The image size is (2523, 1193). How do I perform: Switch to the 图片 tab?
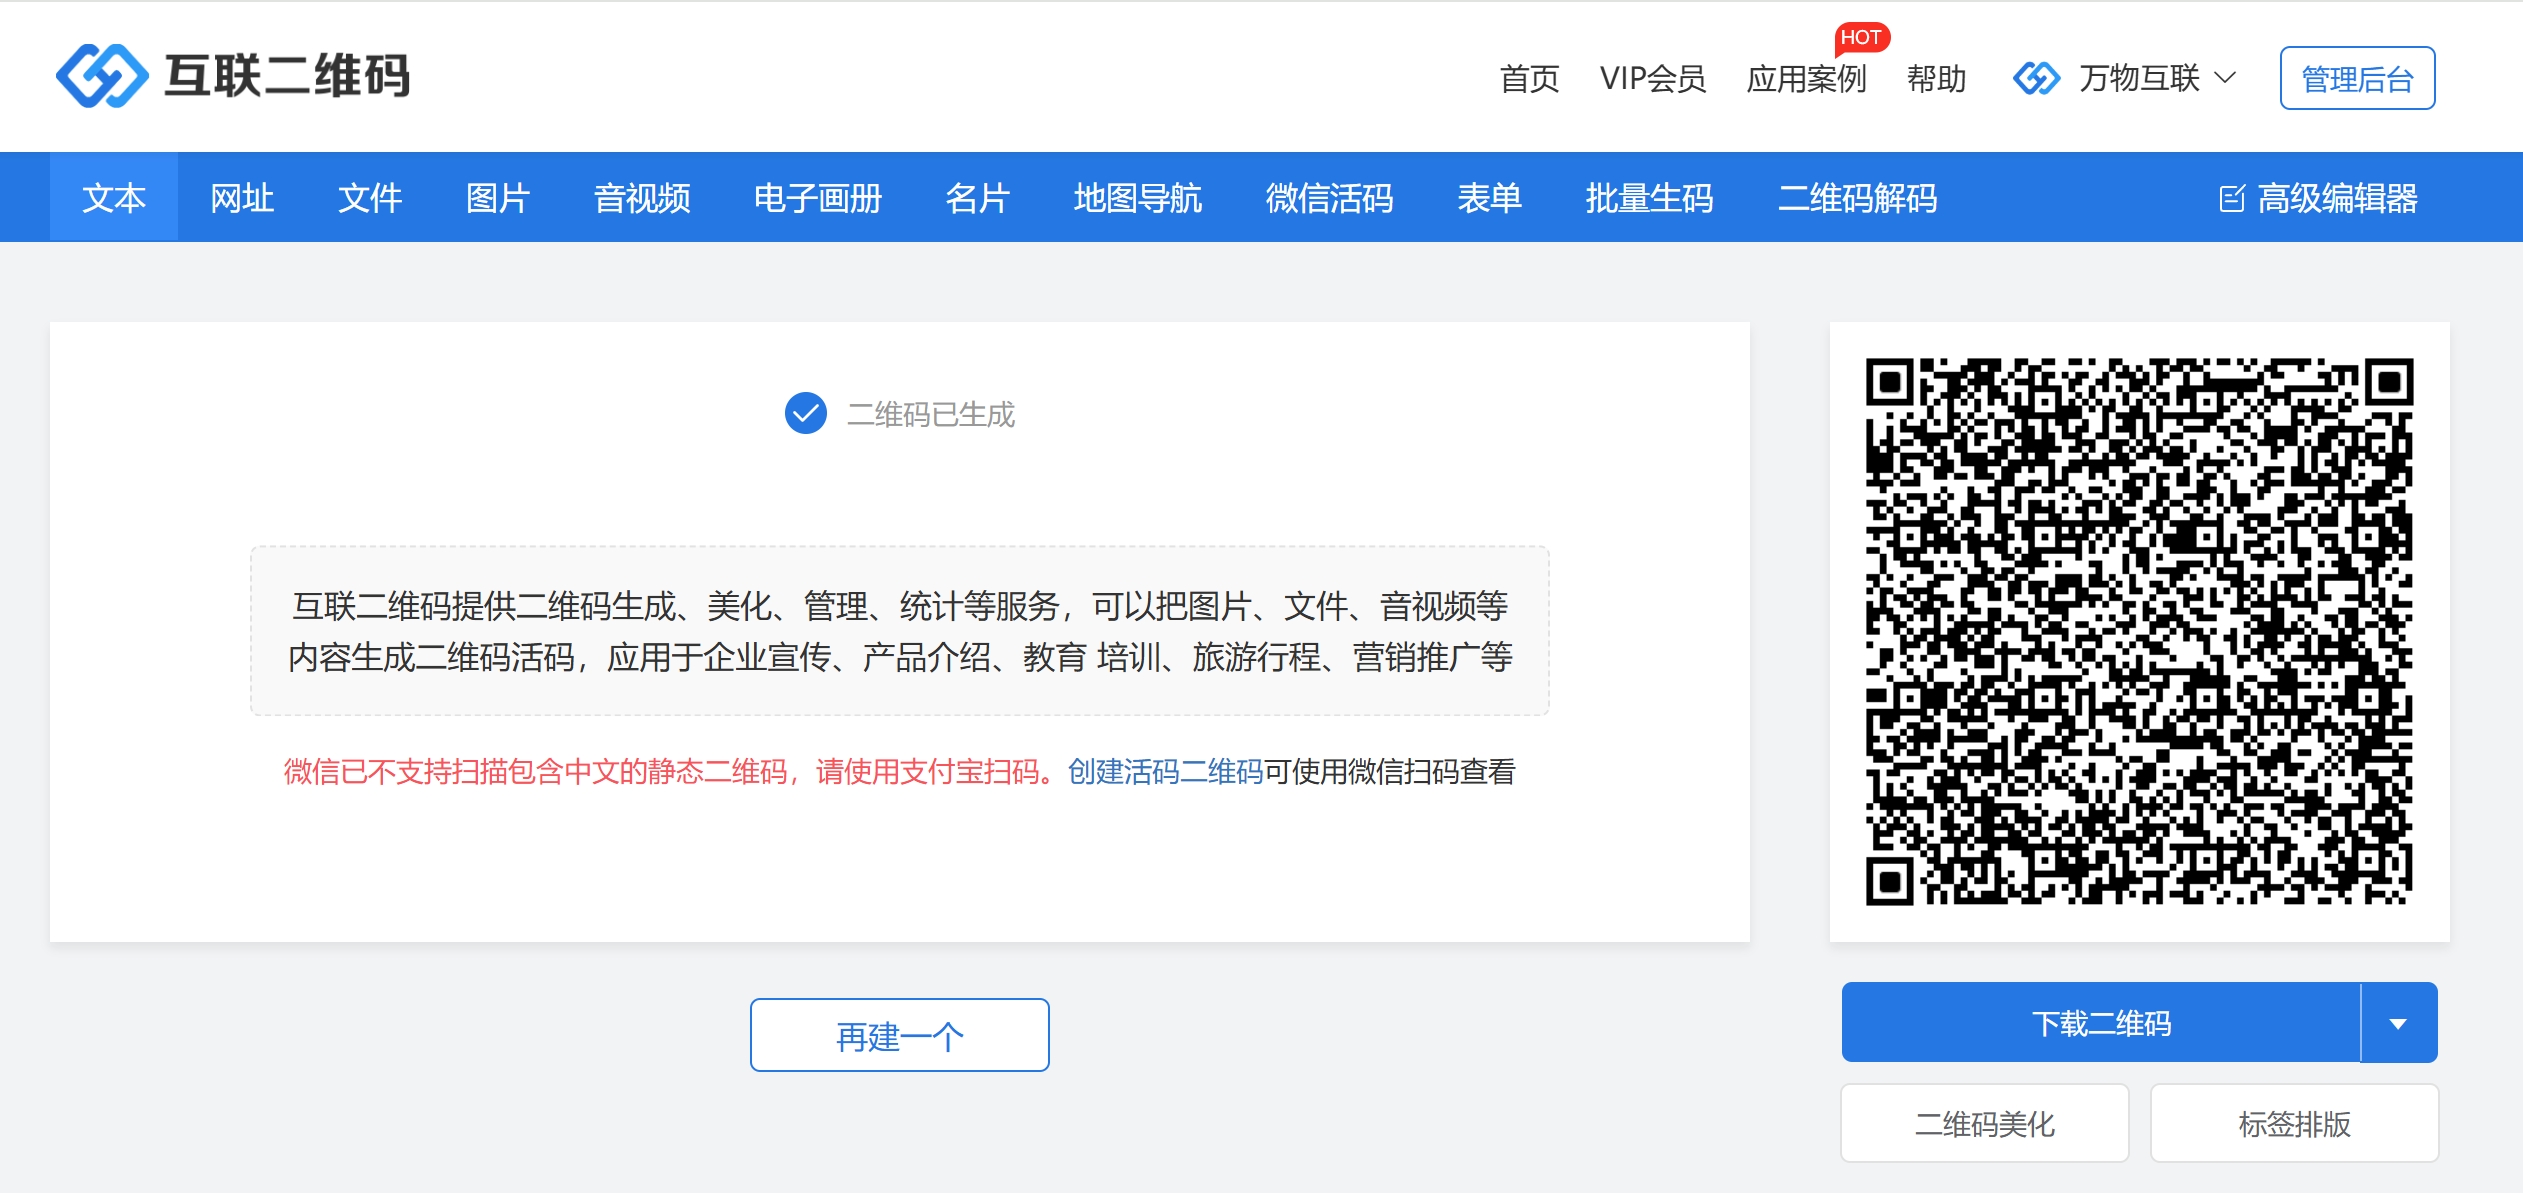[x=498, y=197]
